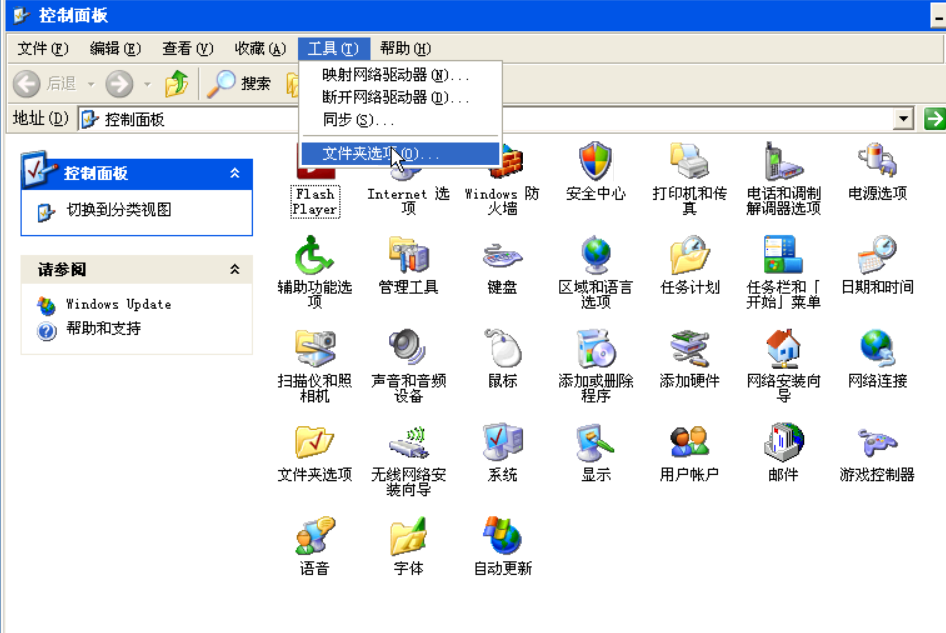Click the green Go arrow button
The height and width of the screenshot is (633, 946).
935,119
